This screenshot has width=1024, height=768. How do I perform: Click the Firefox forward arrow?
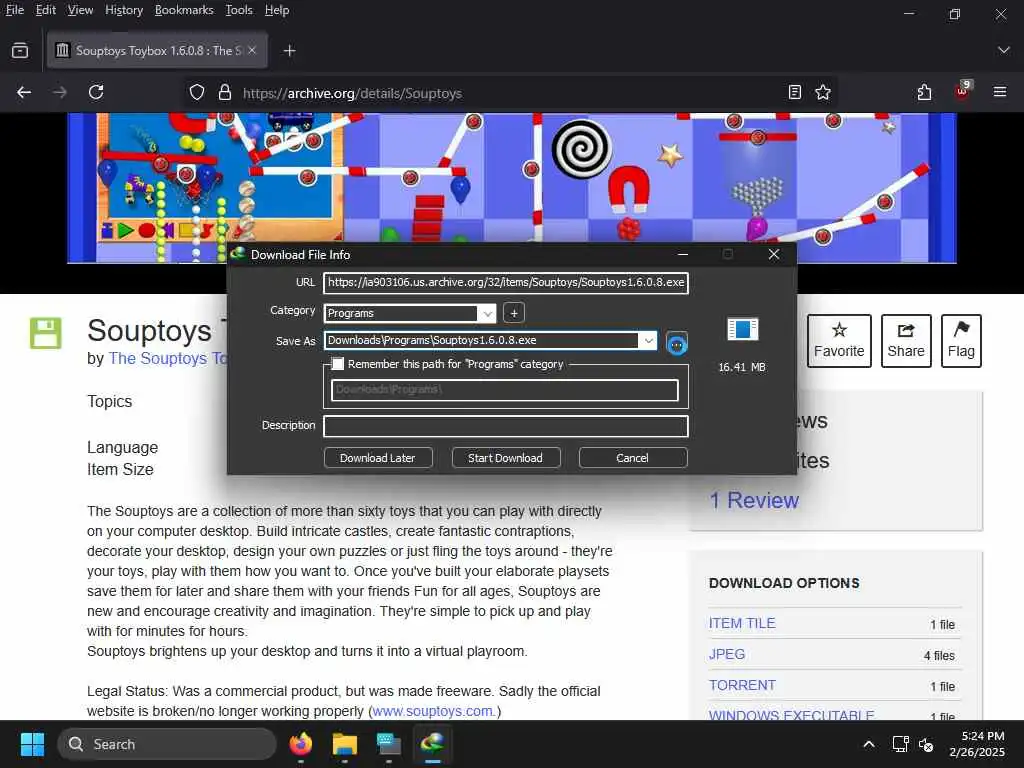click(x=59, y=93)
